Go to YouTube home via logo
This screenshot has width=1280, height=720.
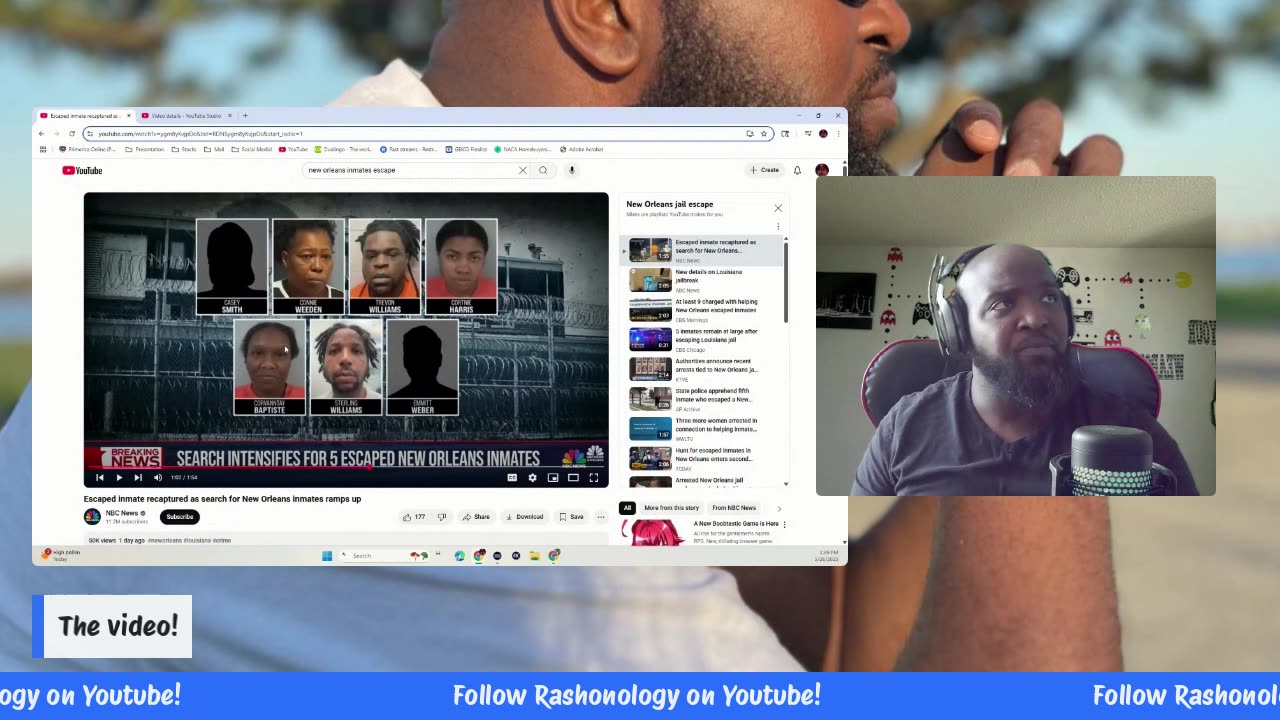82,171
